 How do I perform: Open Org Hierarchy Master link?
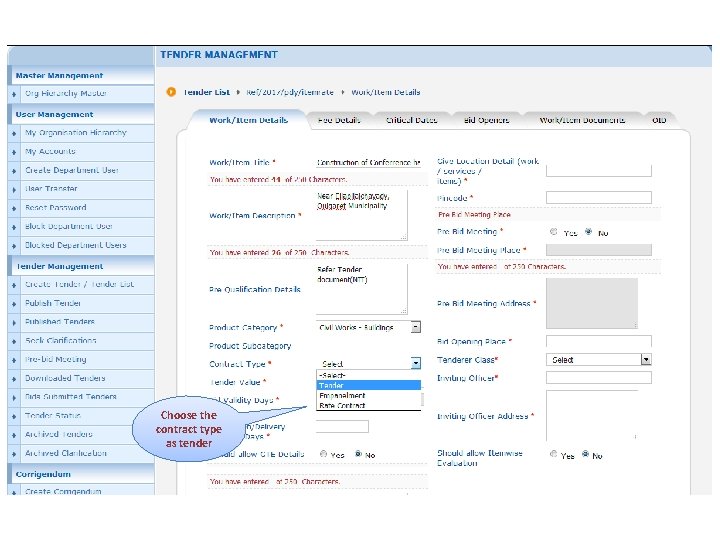[x=66, y=93]
